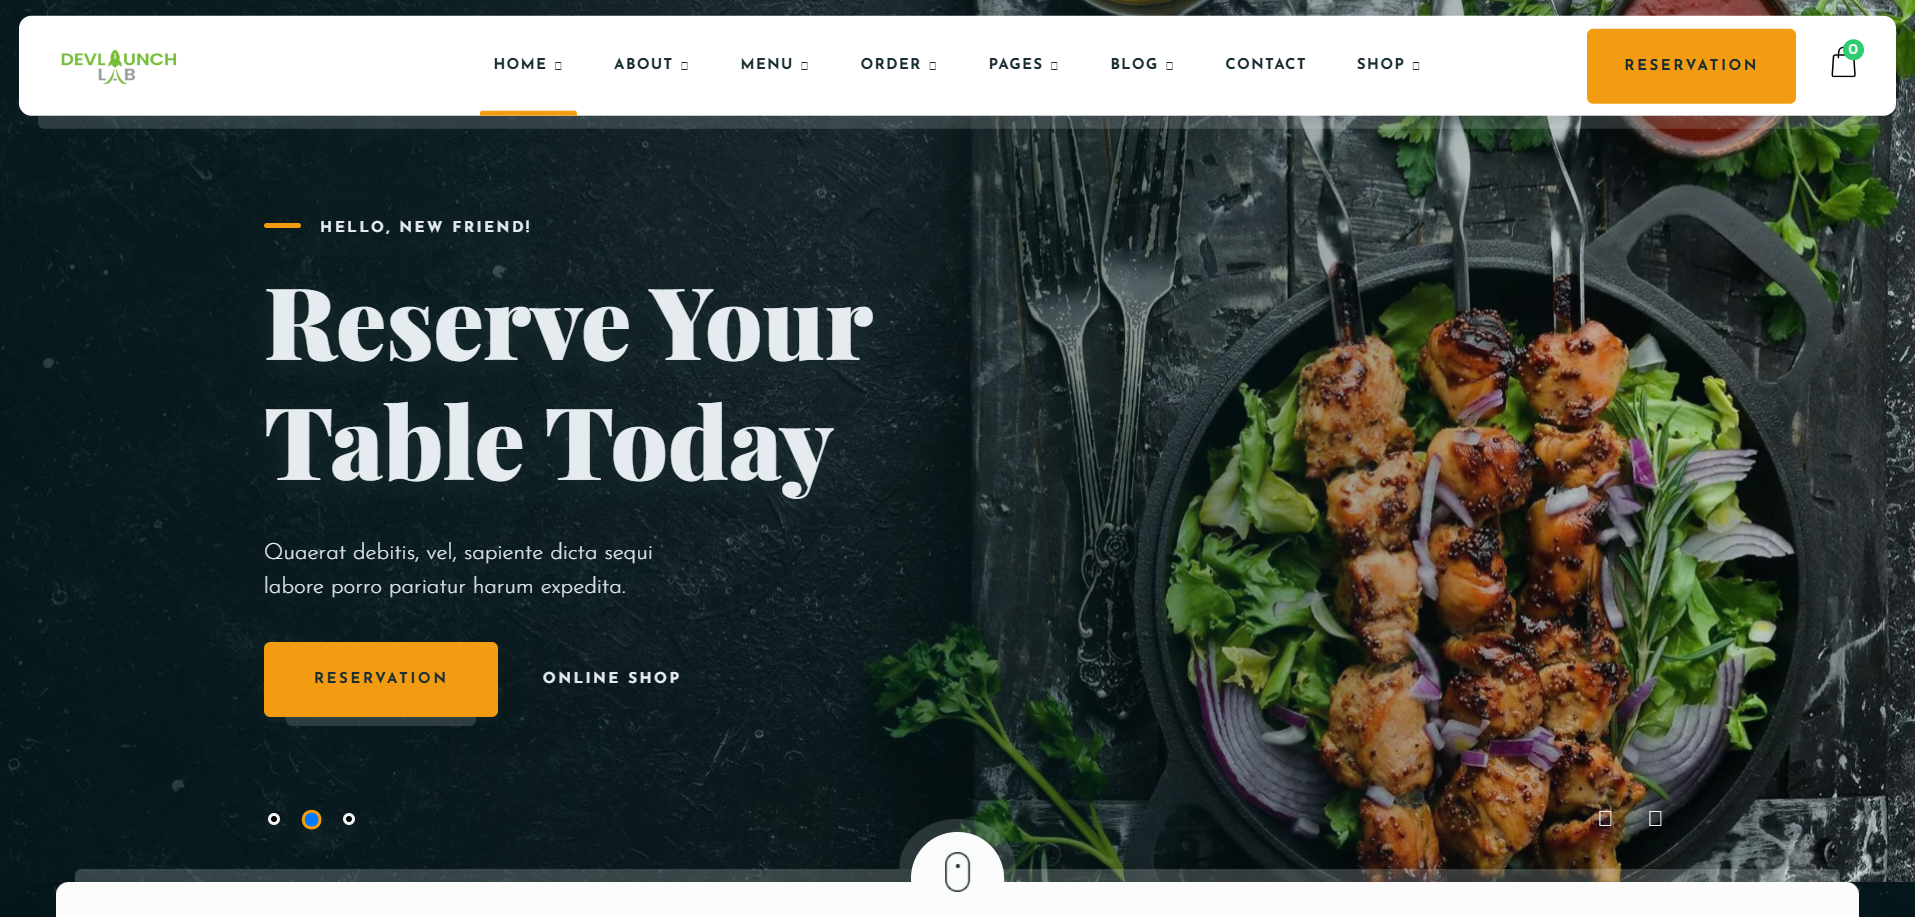Expand the Menu dropdown item

click(774, 64)
